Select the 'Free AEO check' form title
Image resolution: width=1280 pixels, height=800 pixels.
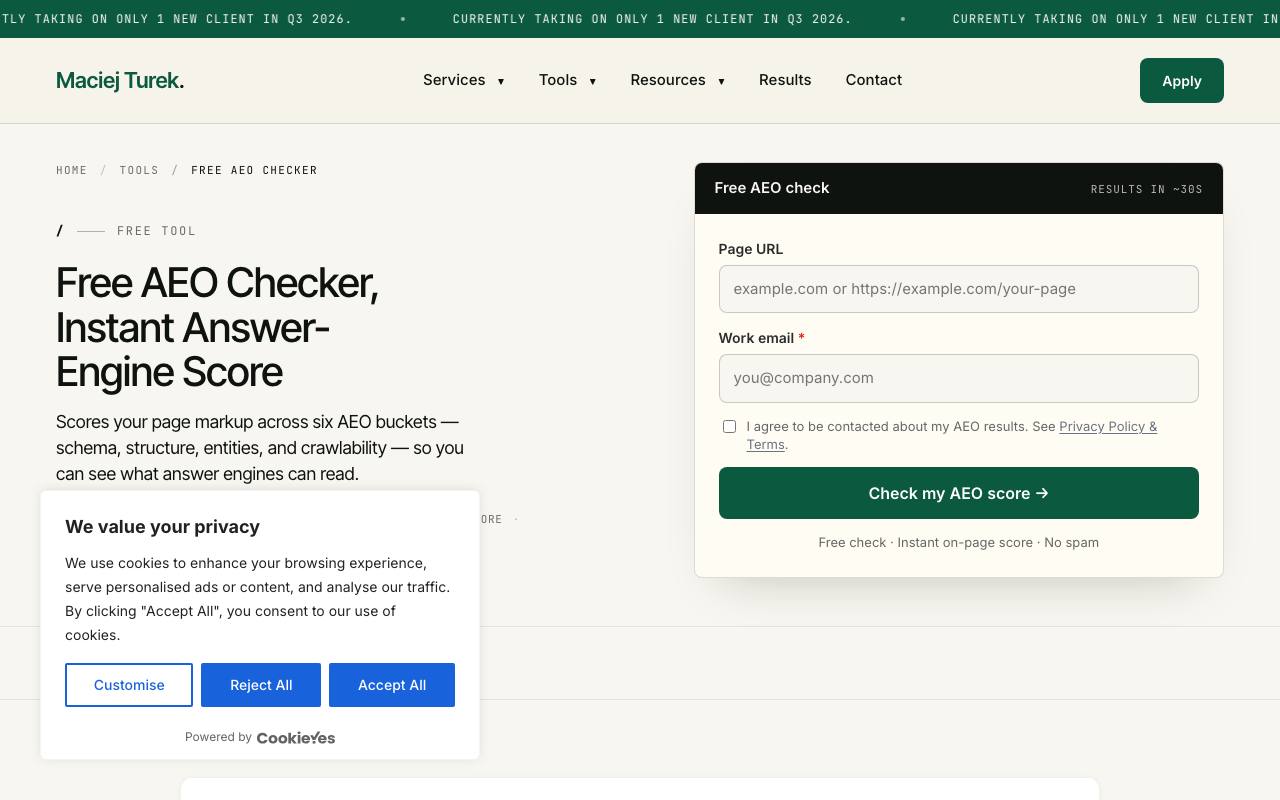772,188
